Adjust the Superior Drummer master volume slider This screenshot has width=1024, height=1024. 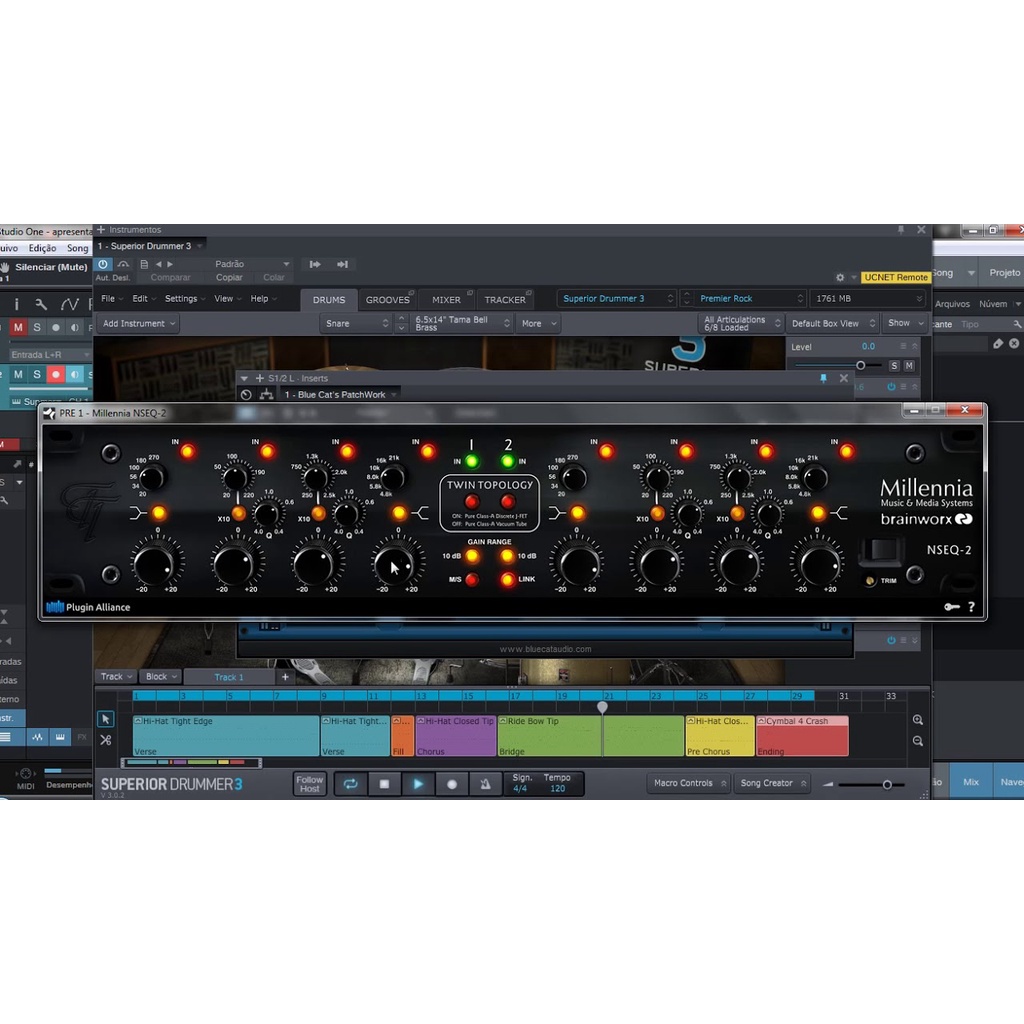click(x=887, y=784)
